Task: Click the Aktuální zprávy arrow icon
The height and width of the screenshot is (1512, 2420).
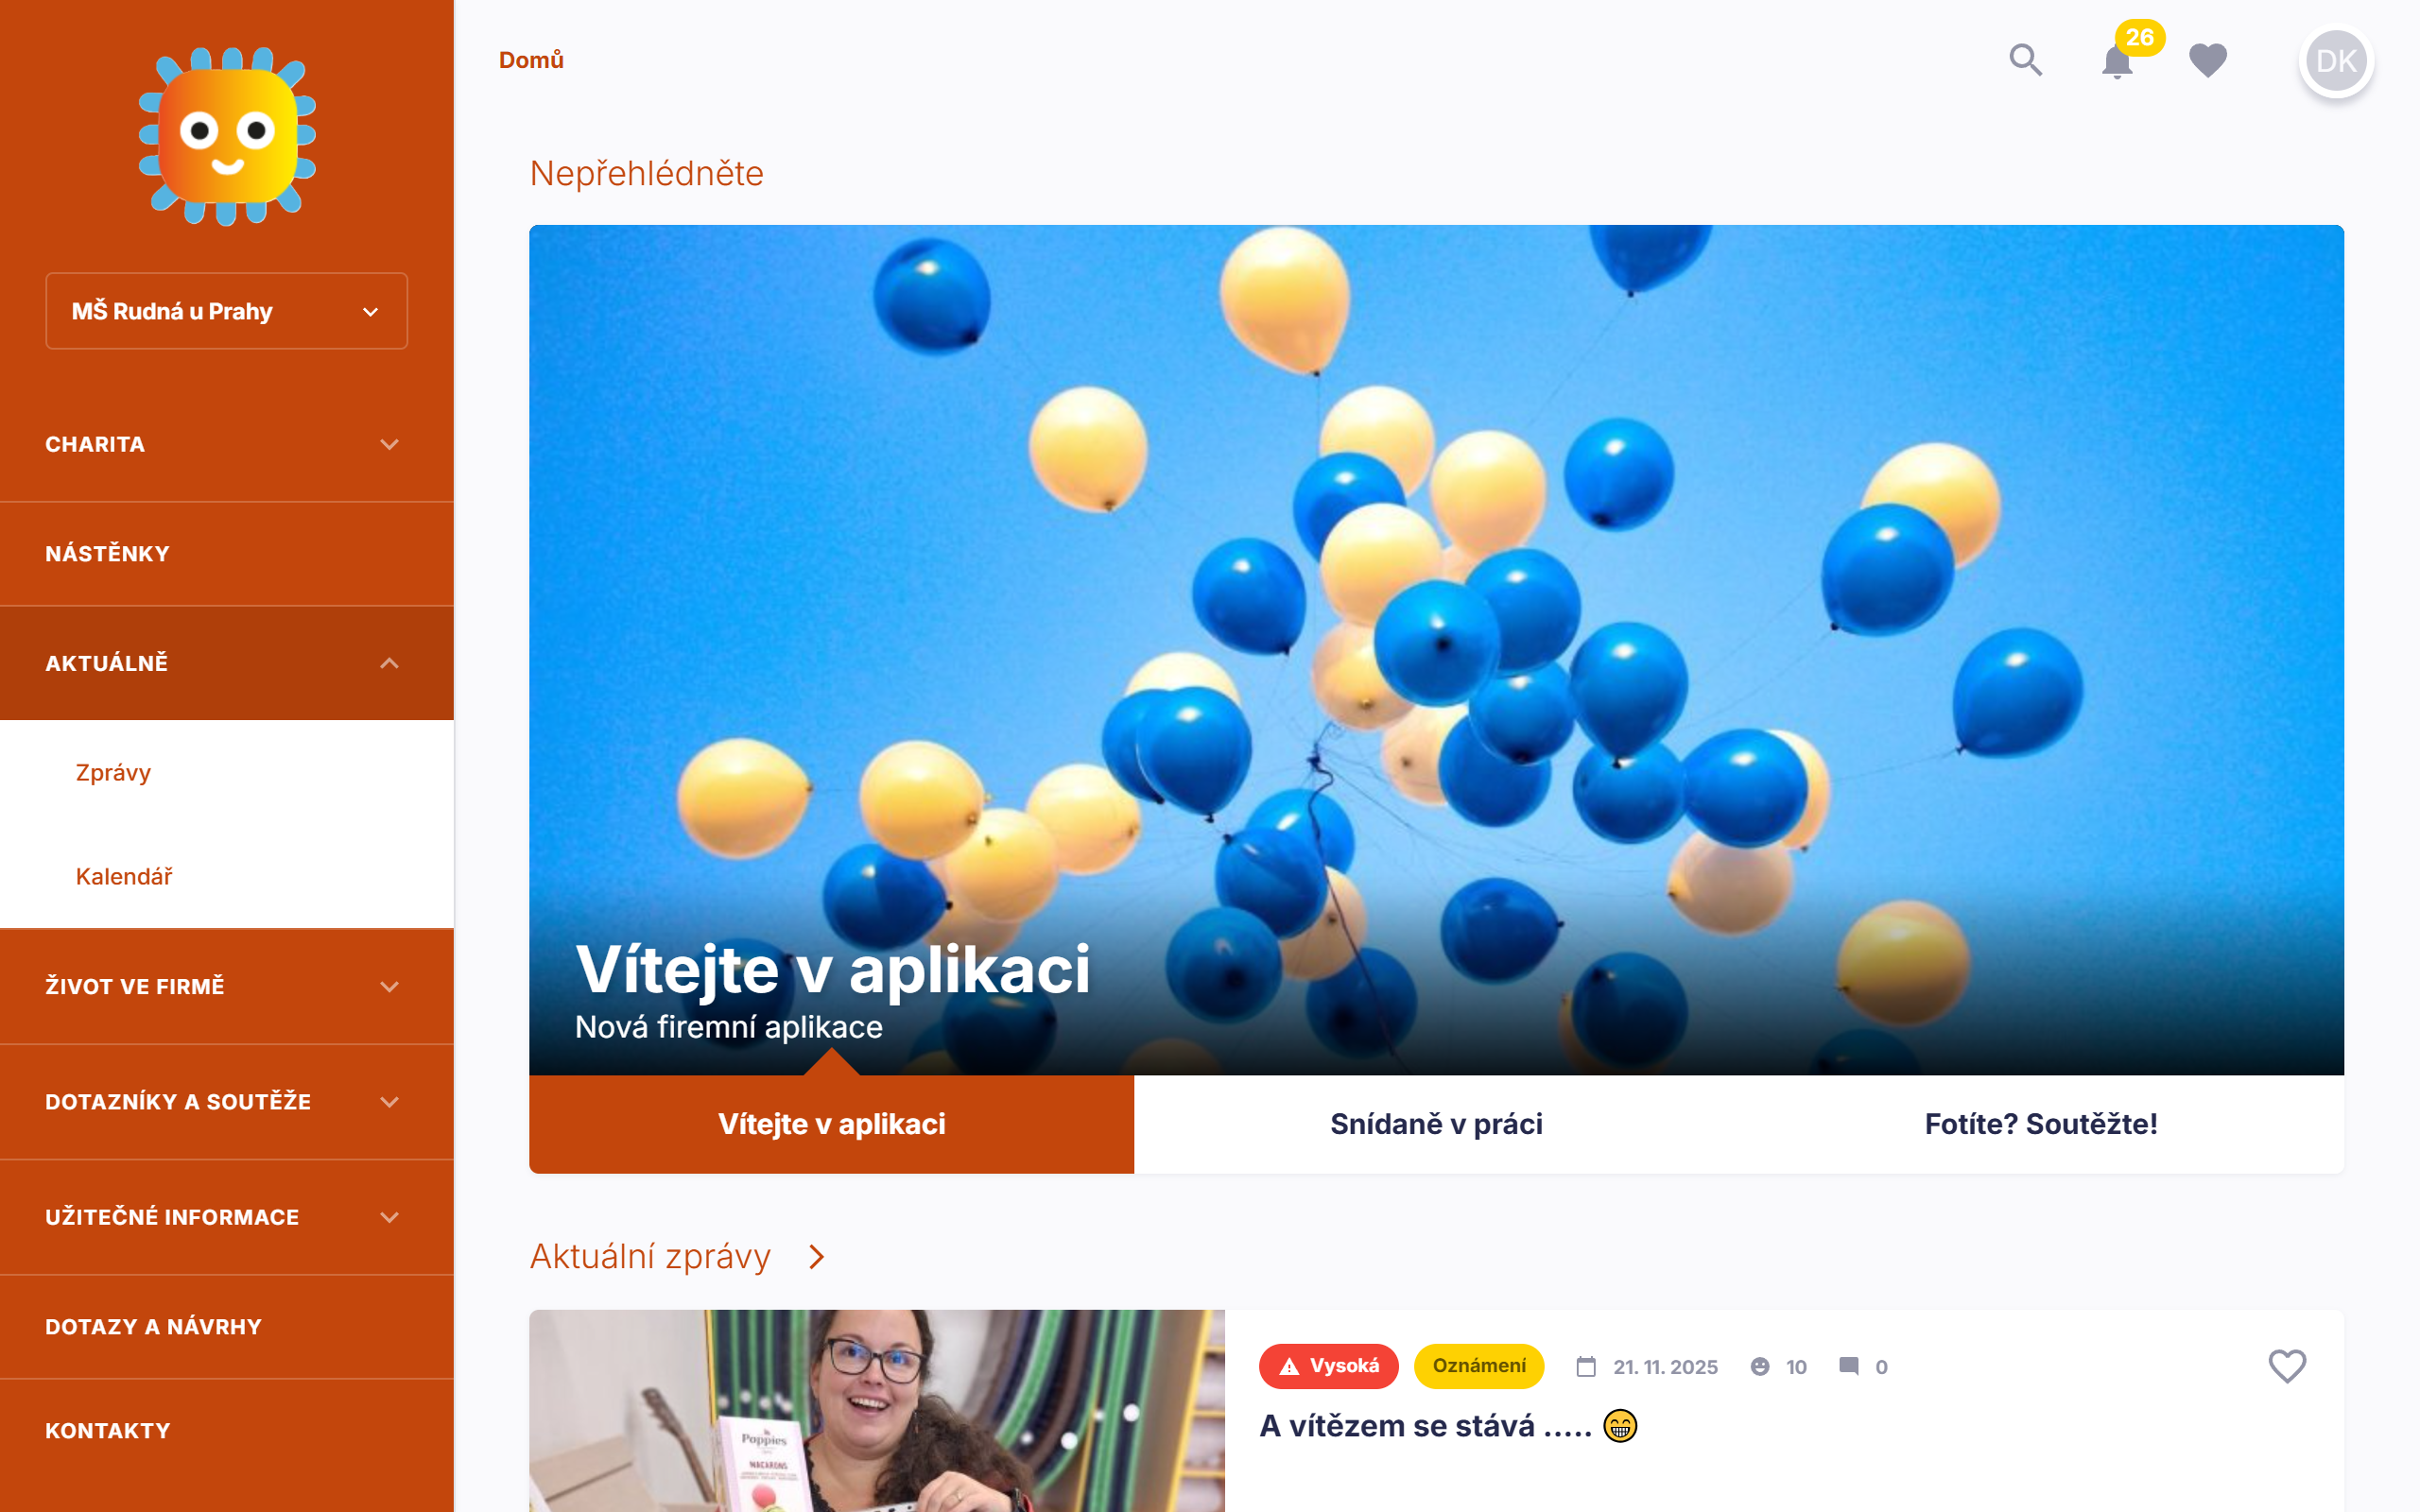Action: [x=817, y=1257]
